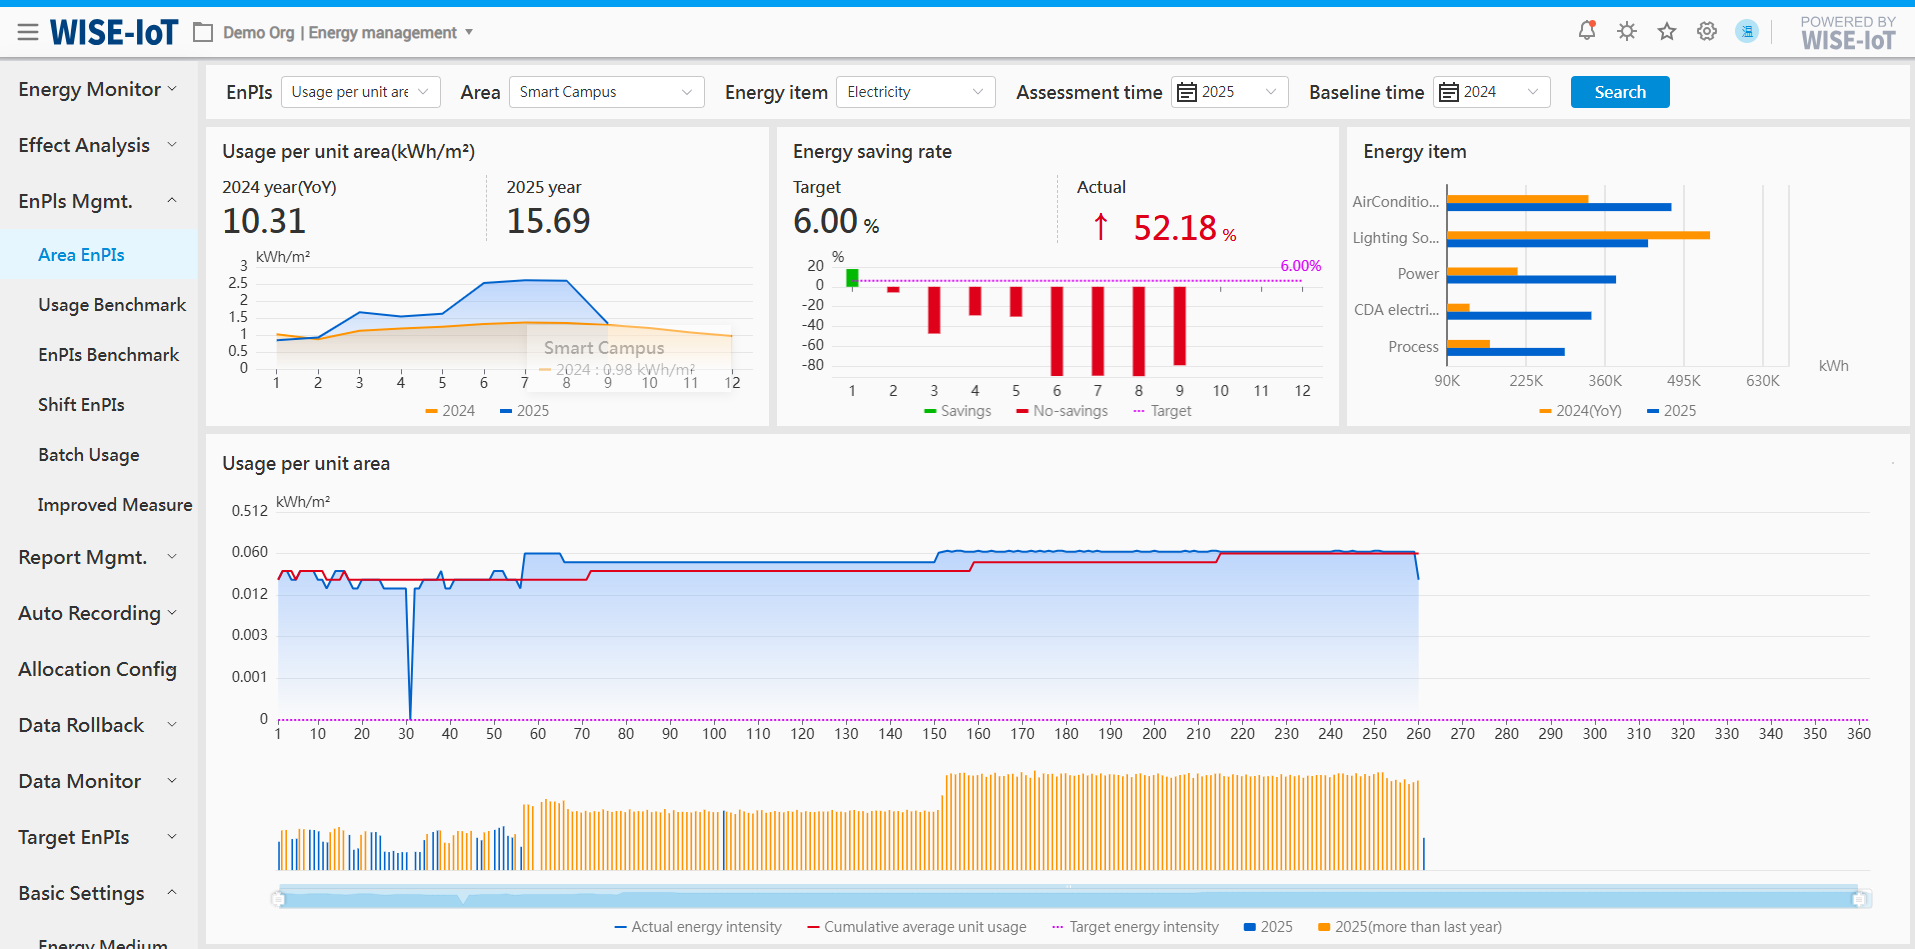
Task: Click the Search button
Action: [x=1619, y=92]
